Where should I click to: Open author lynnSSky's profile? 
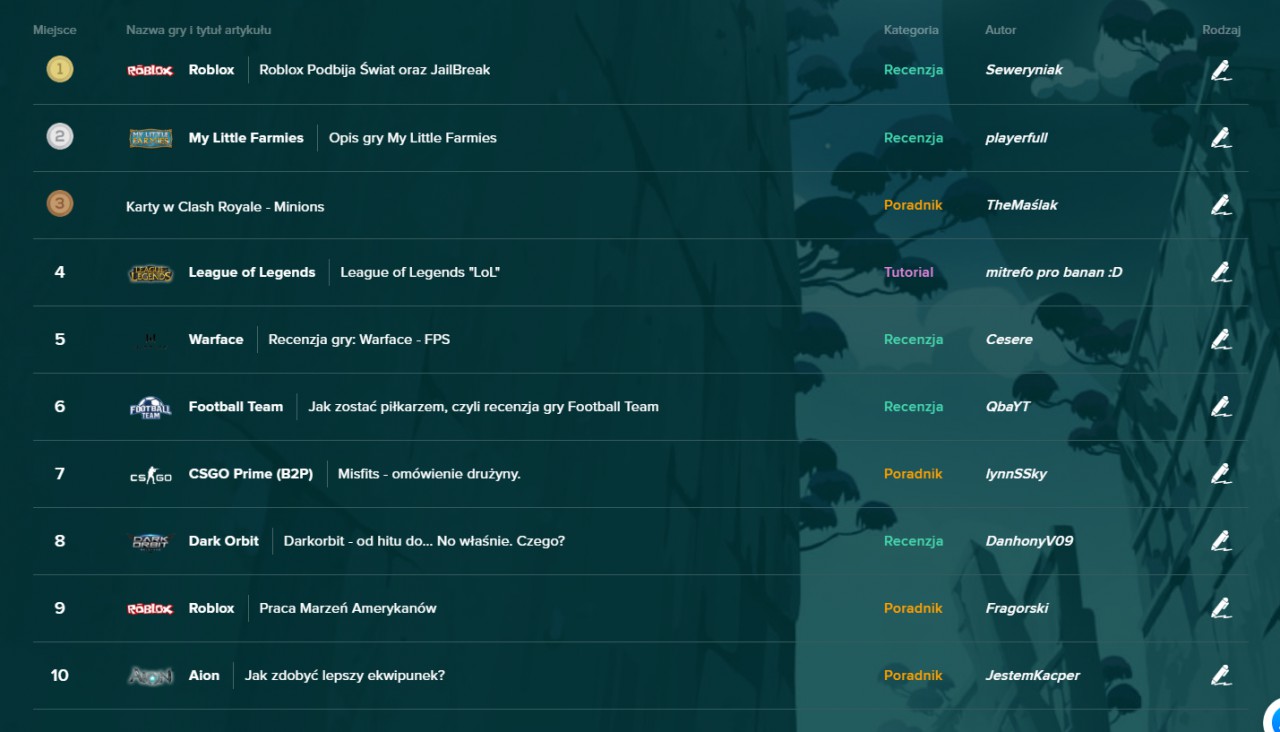click(1016, 474)
